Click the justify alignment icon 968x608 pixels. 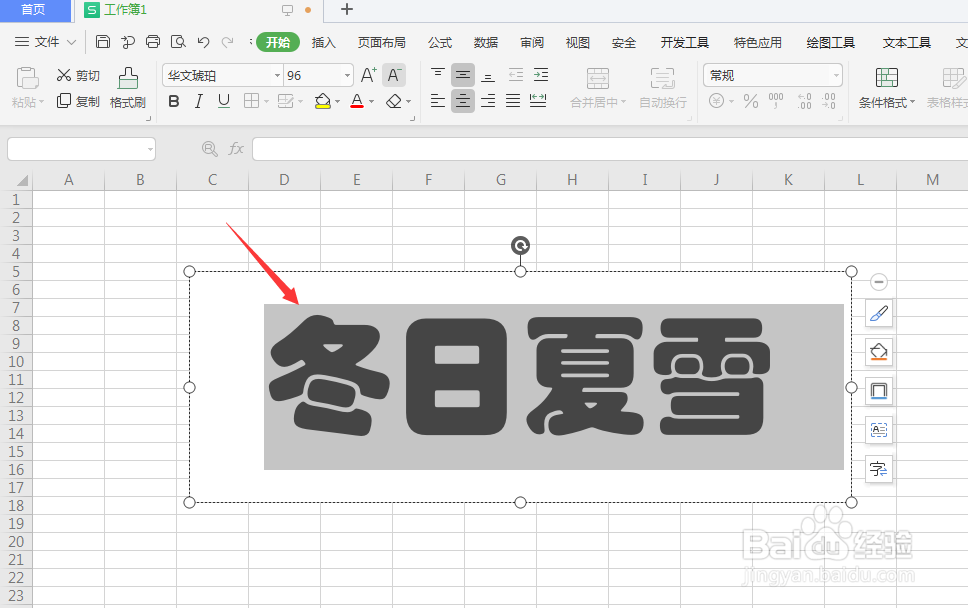pyautogui.click(x=513, y=101)
